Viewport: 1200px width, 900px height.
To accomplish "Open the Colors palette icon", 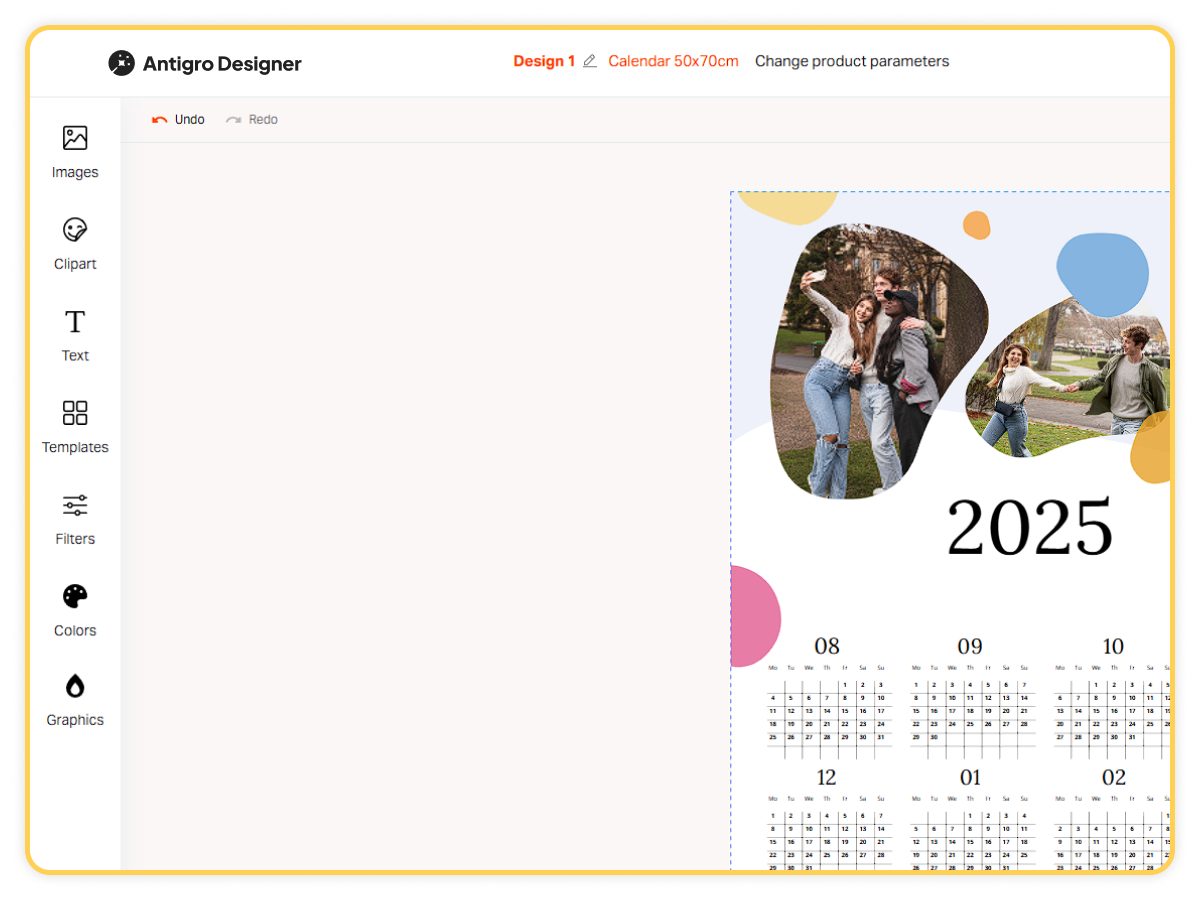I will (75, 597).
